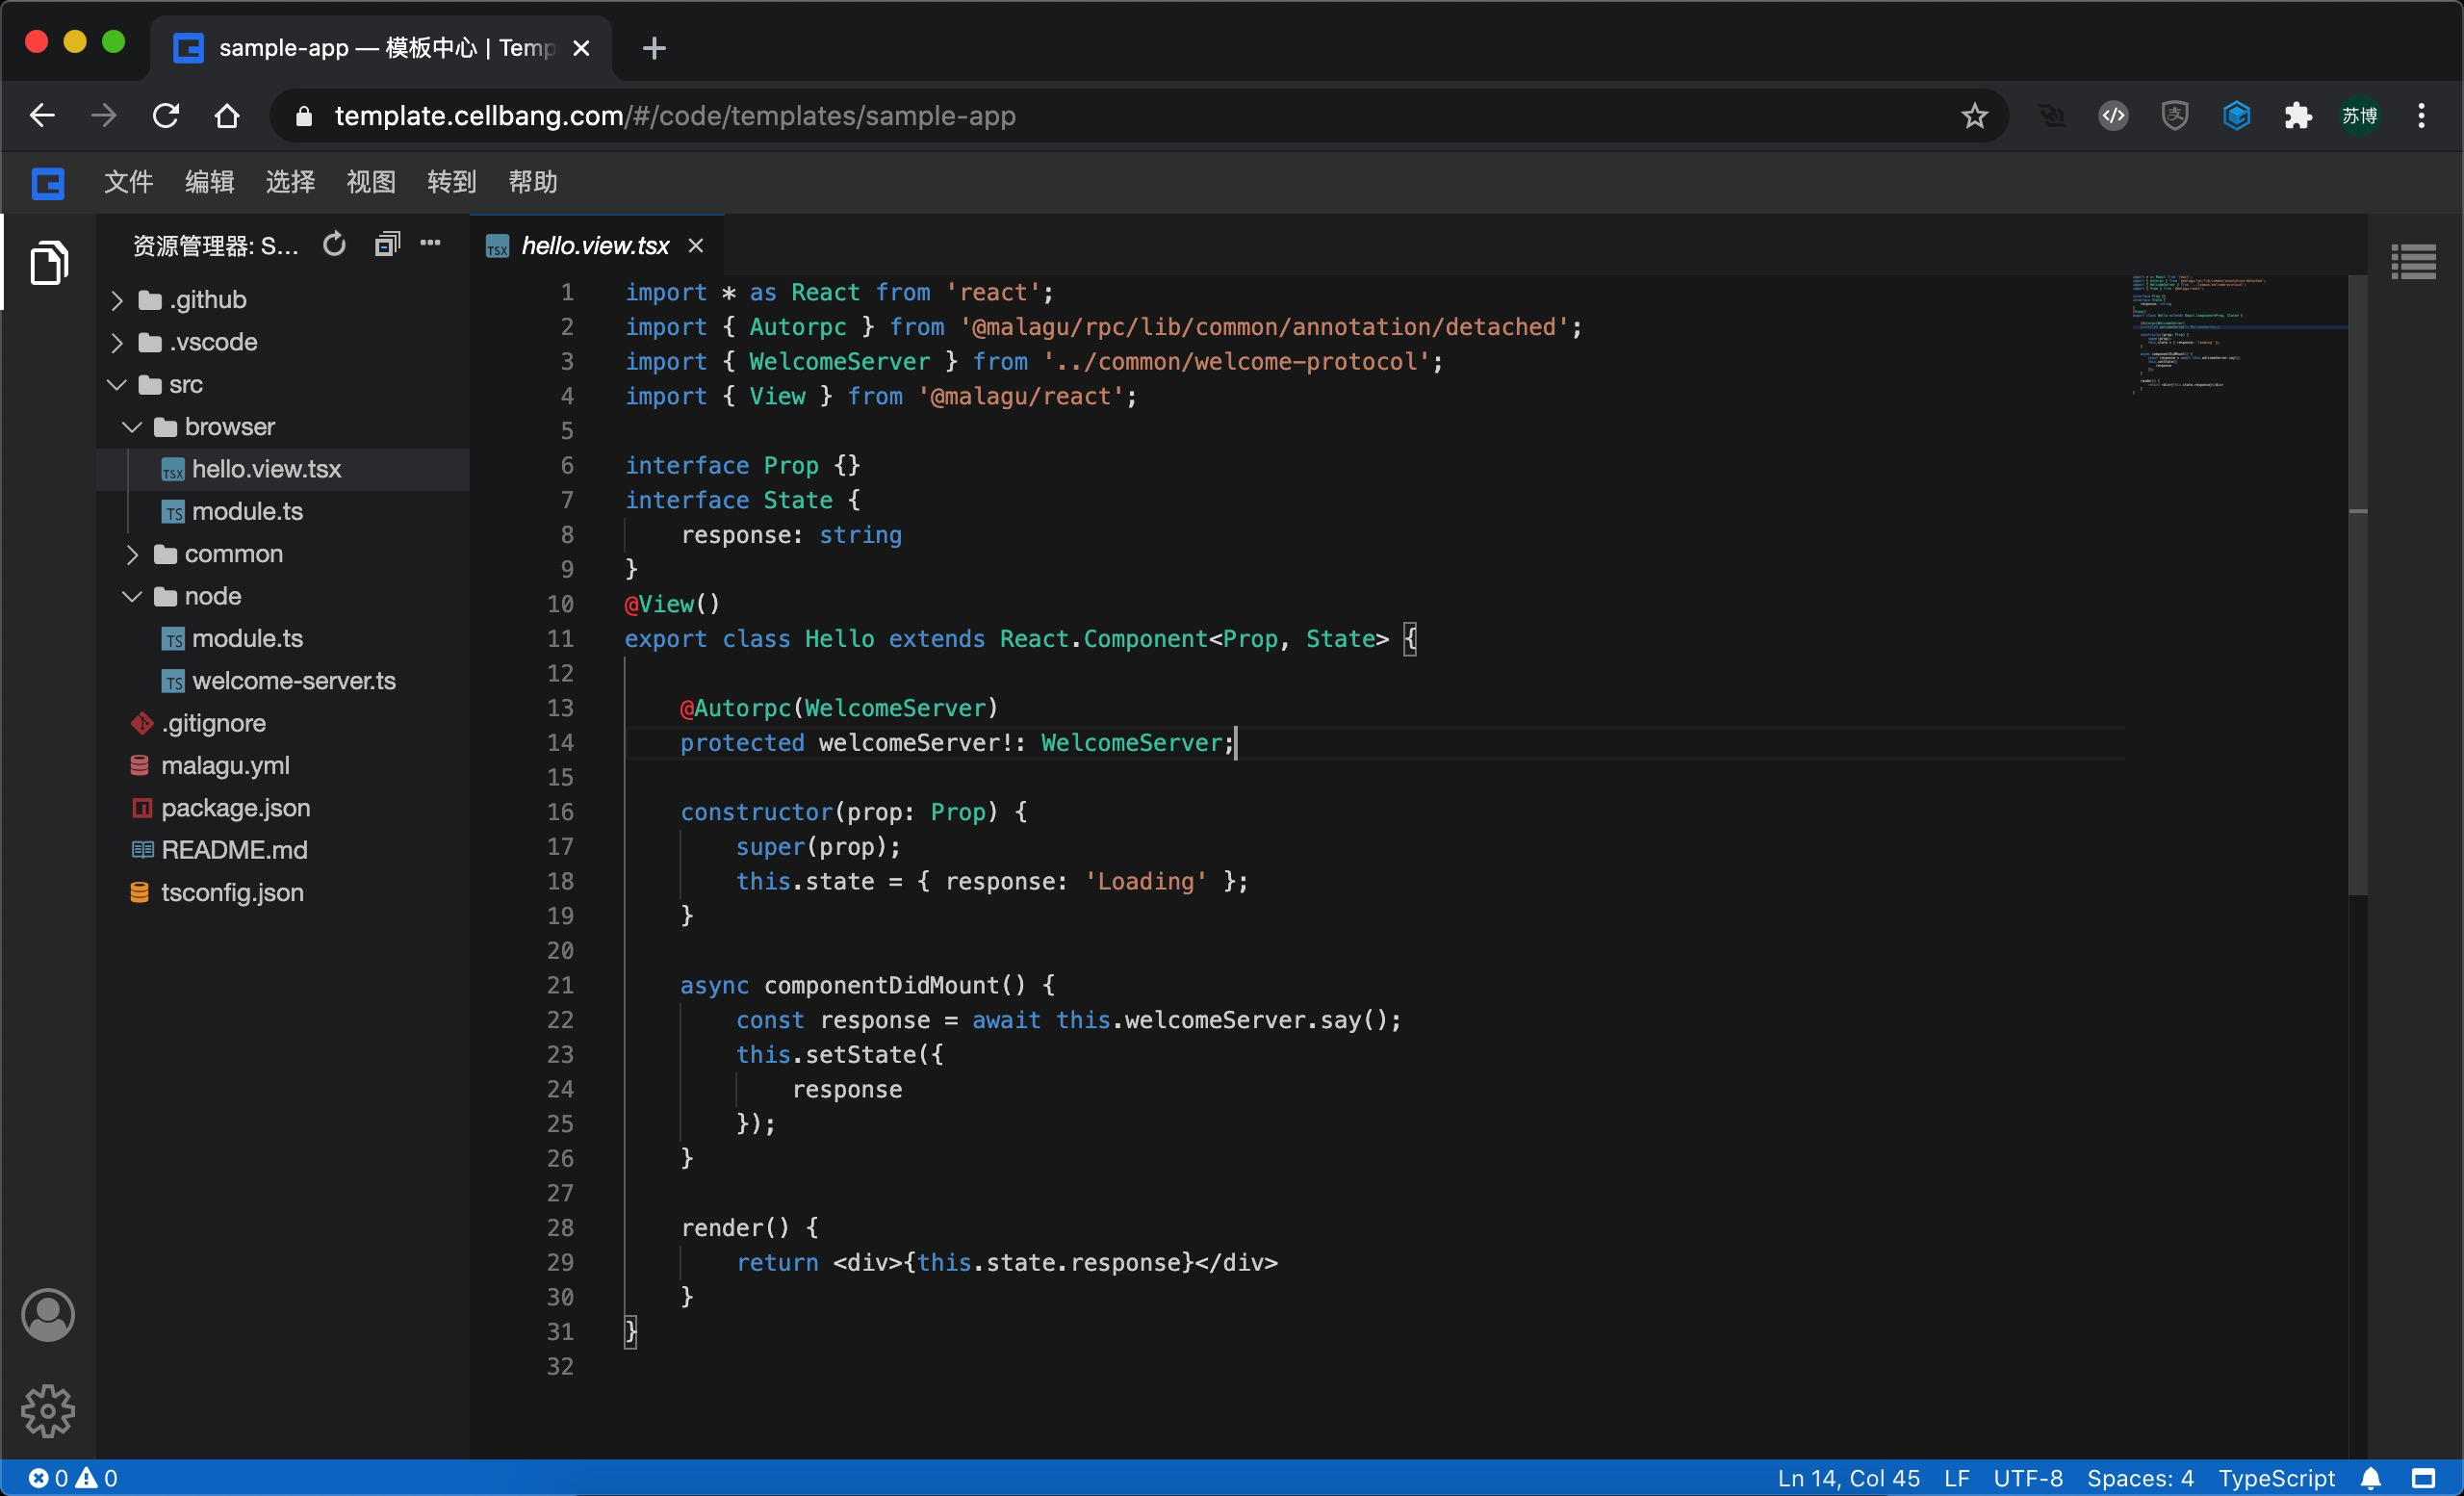Screen dimensions: 2464x1496
Task: Open the 文件 menu
Action: pyautogui.click(x=128, y=182)
